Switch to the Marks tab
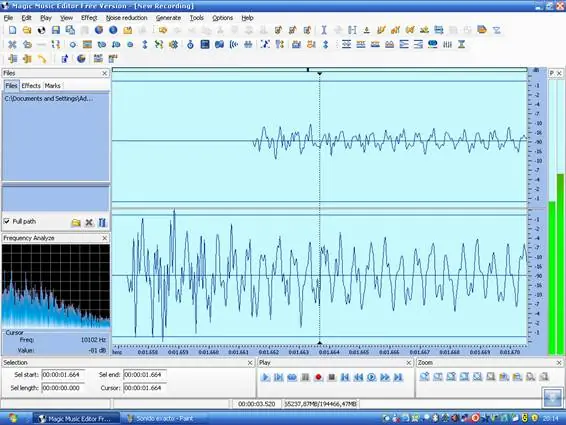The image size is (566, 425). point(53,86)
